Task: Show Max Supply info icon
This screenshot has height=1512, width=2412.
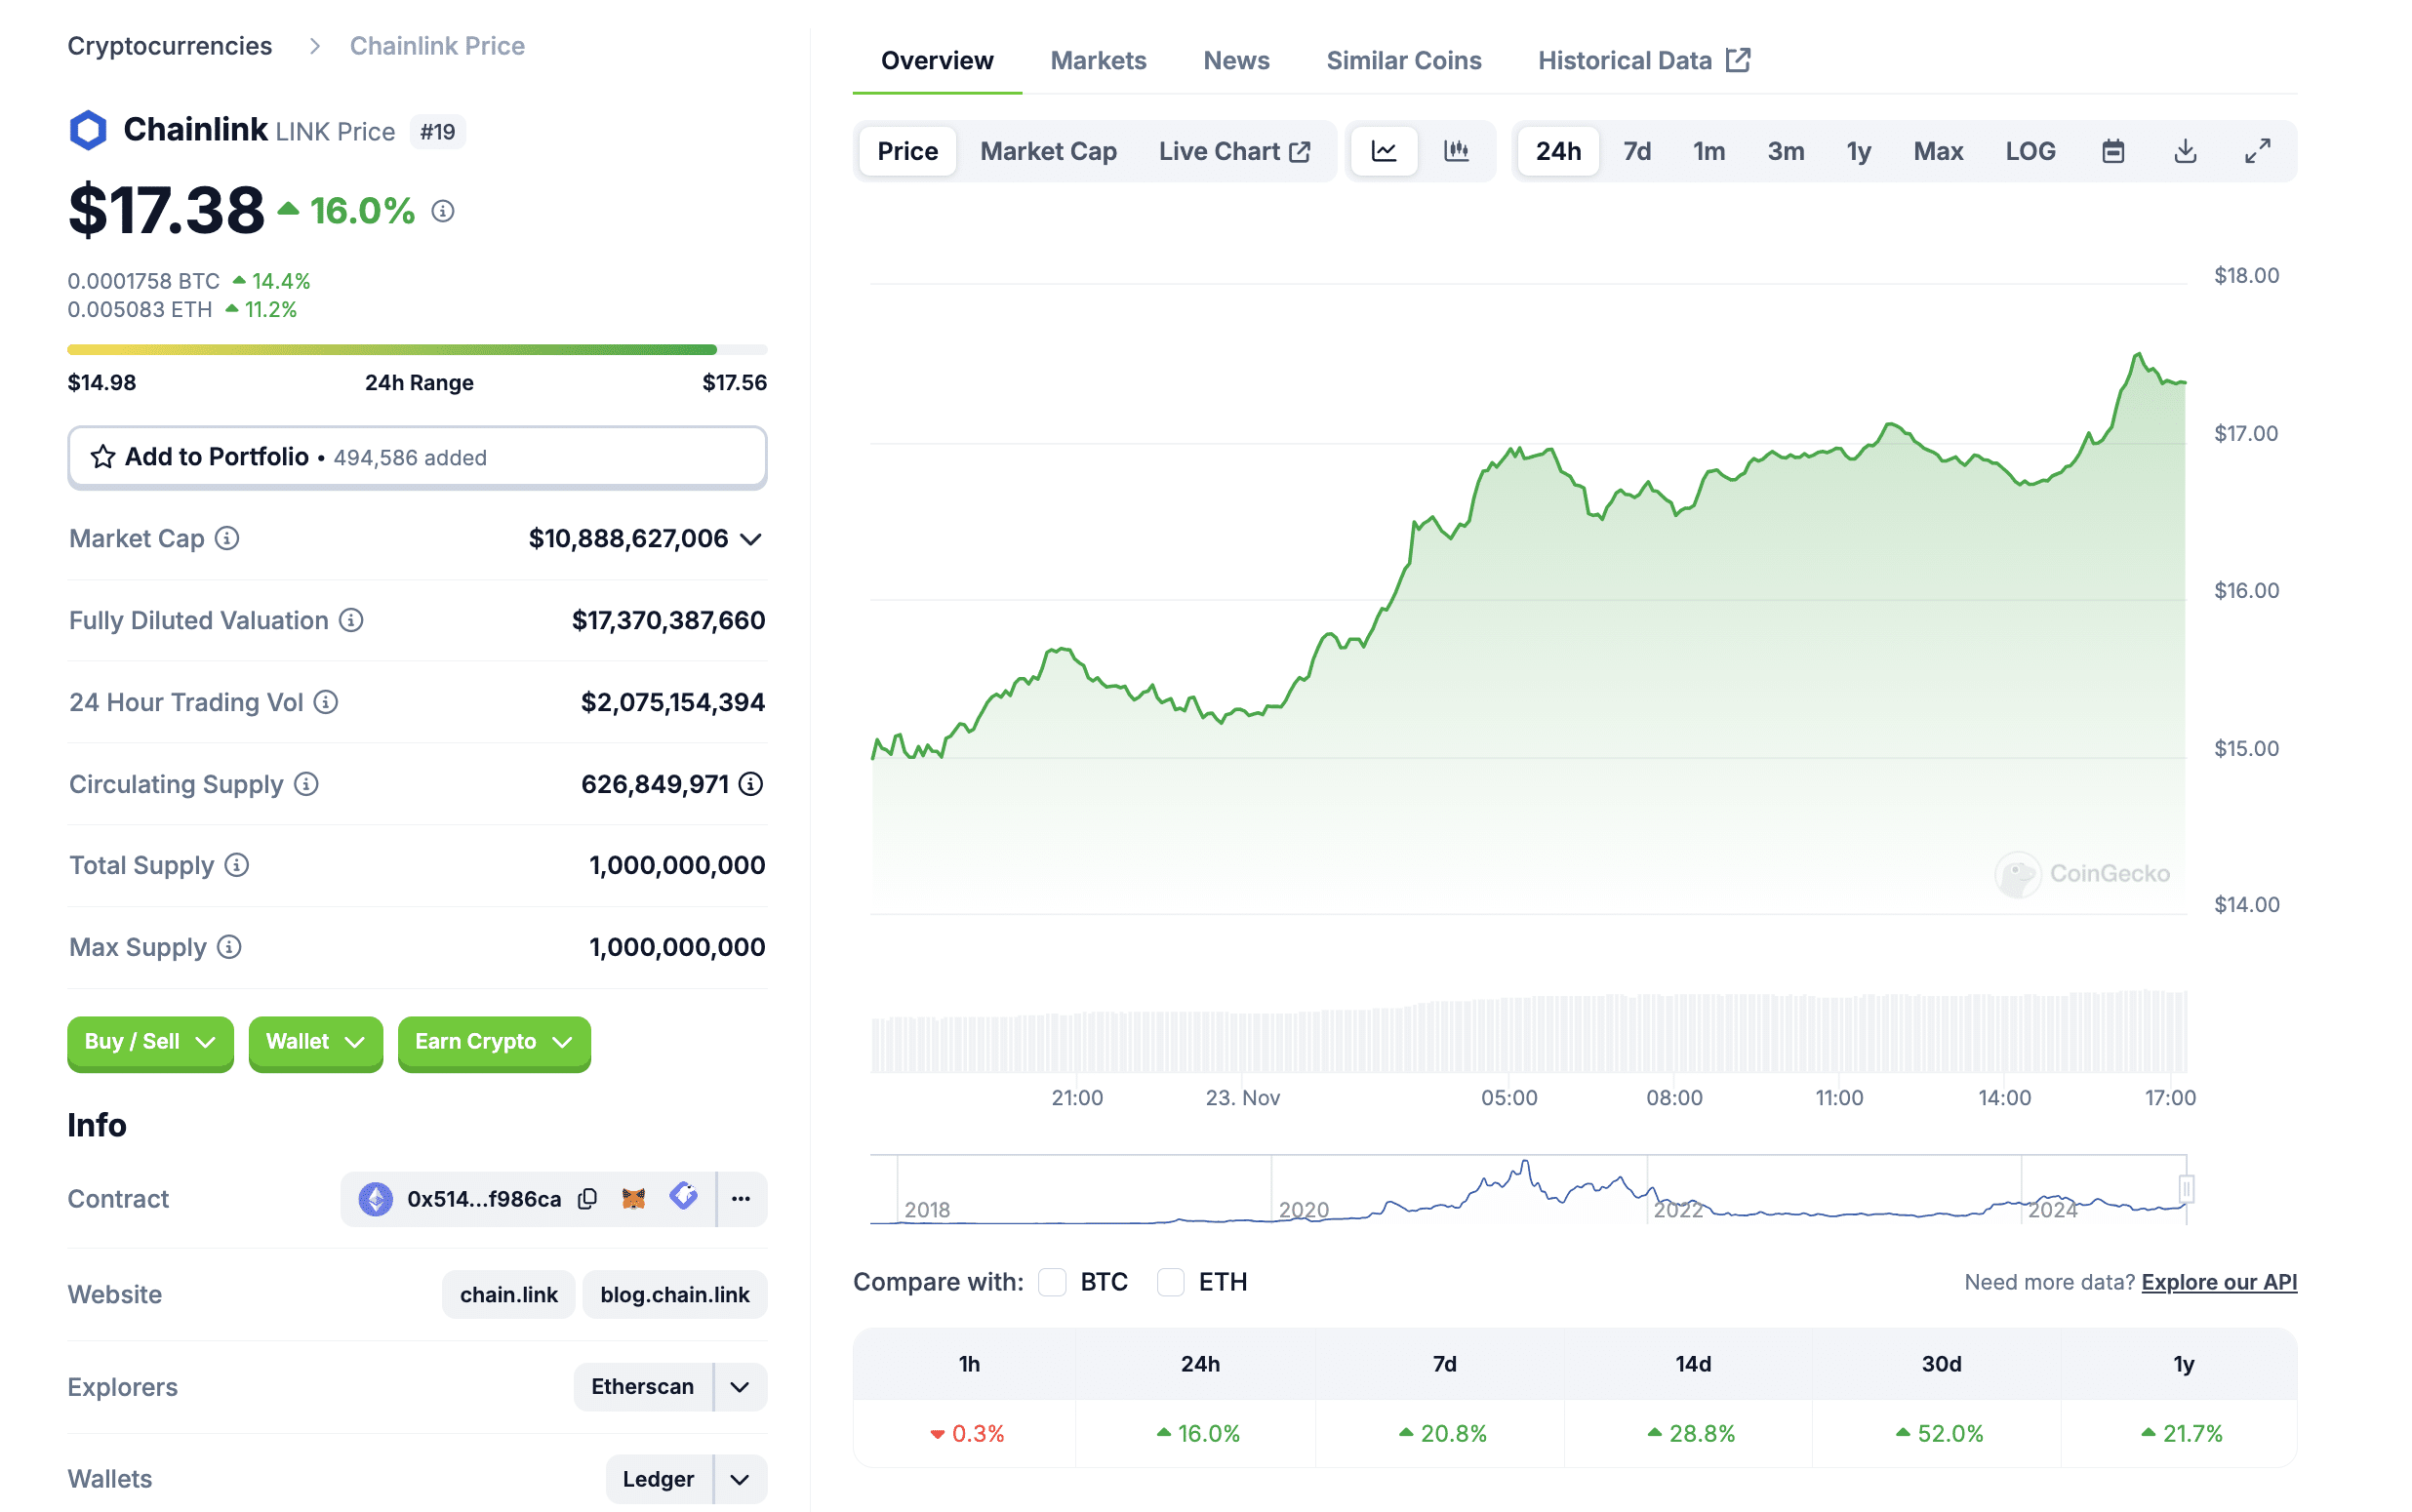Action: (229, 947)
